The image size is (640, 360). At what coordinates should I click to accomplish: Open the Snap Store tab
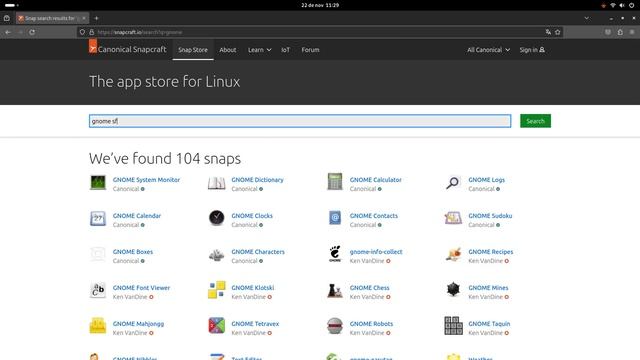point(193,50)
